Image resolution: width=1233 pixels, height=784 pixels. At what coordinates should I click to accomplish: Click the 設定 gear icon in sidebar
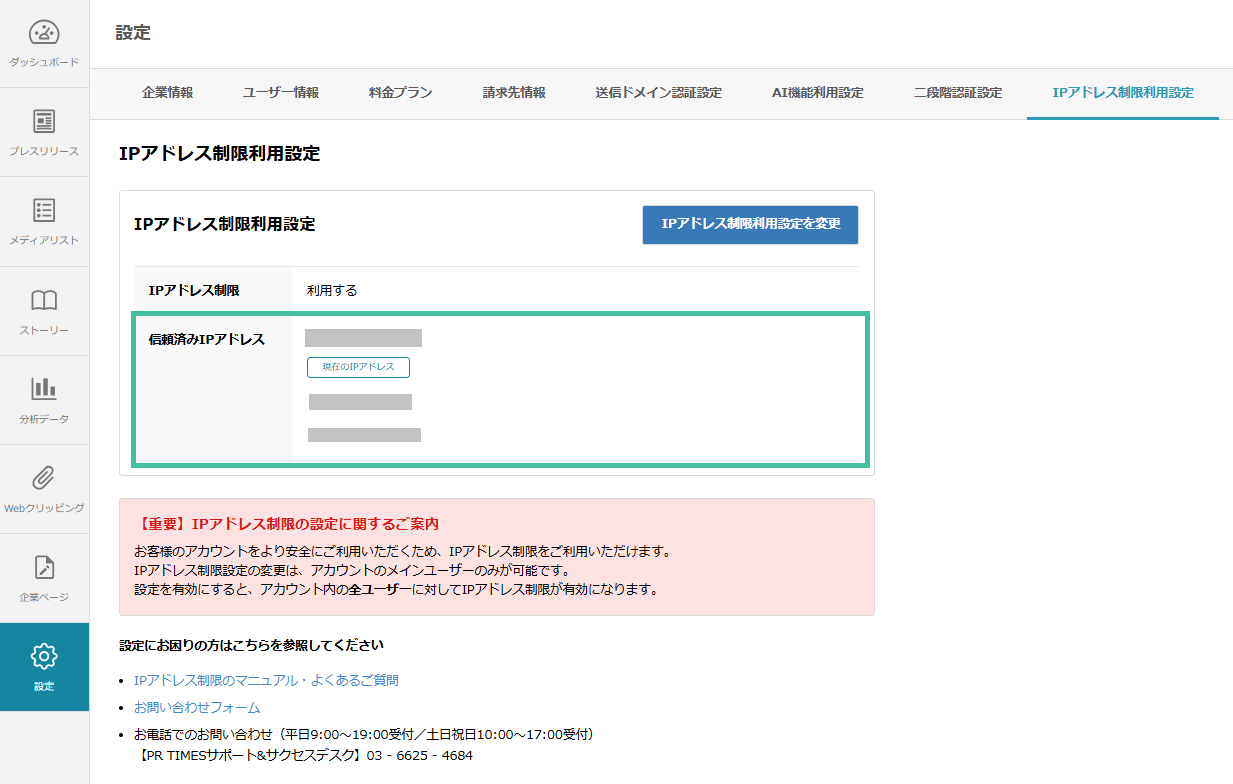[x=44, y=665]
